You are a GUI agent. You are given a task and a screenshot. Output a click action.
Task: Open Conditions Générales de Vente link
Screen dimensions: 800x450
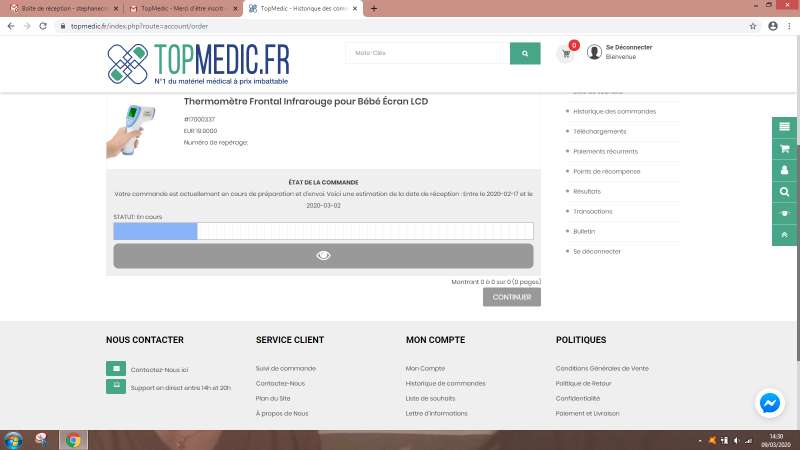(x=602, y=368)
